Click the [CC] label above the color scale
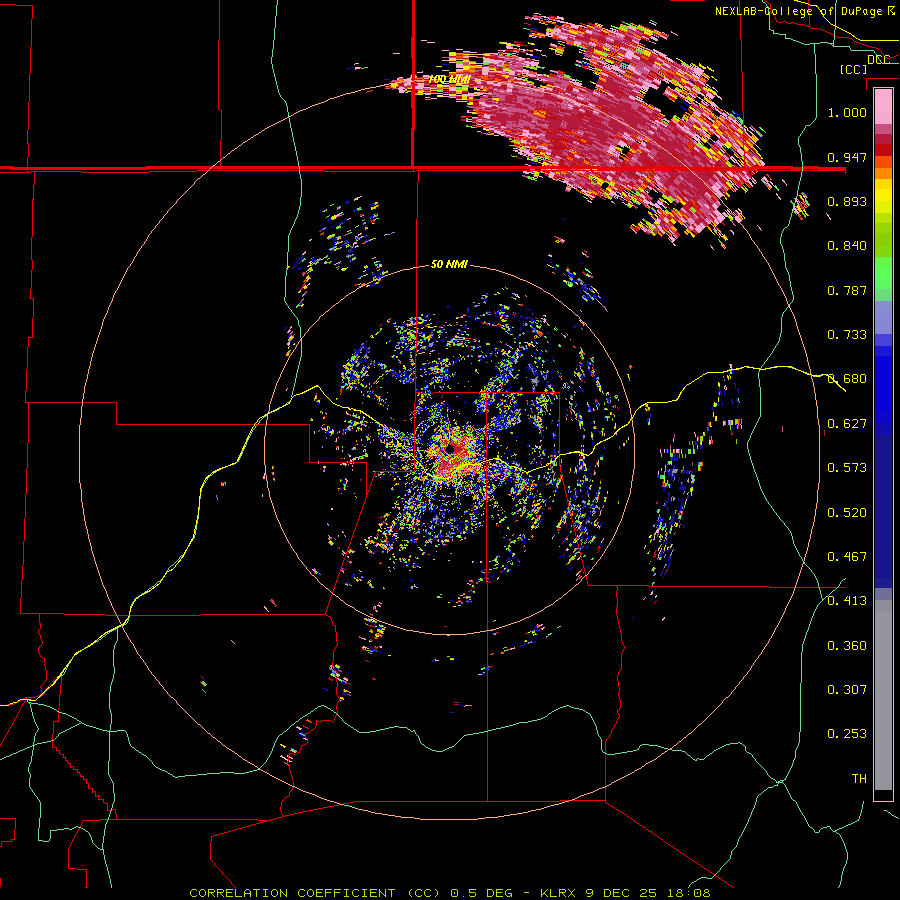Viewport: 900px width, 900px height. [853, 69]
